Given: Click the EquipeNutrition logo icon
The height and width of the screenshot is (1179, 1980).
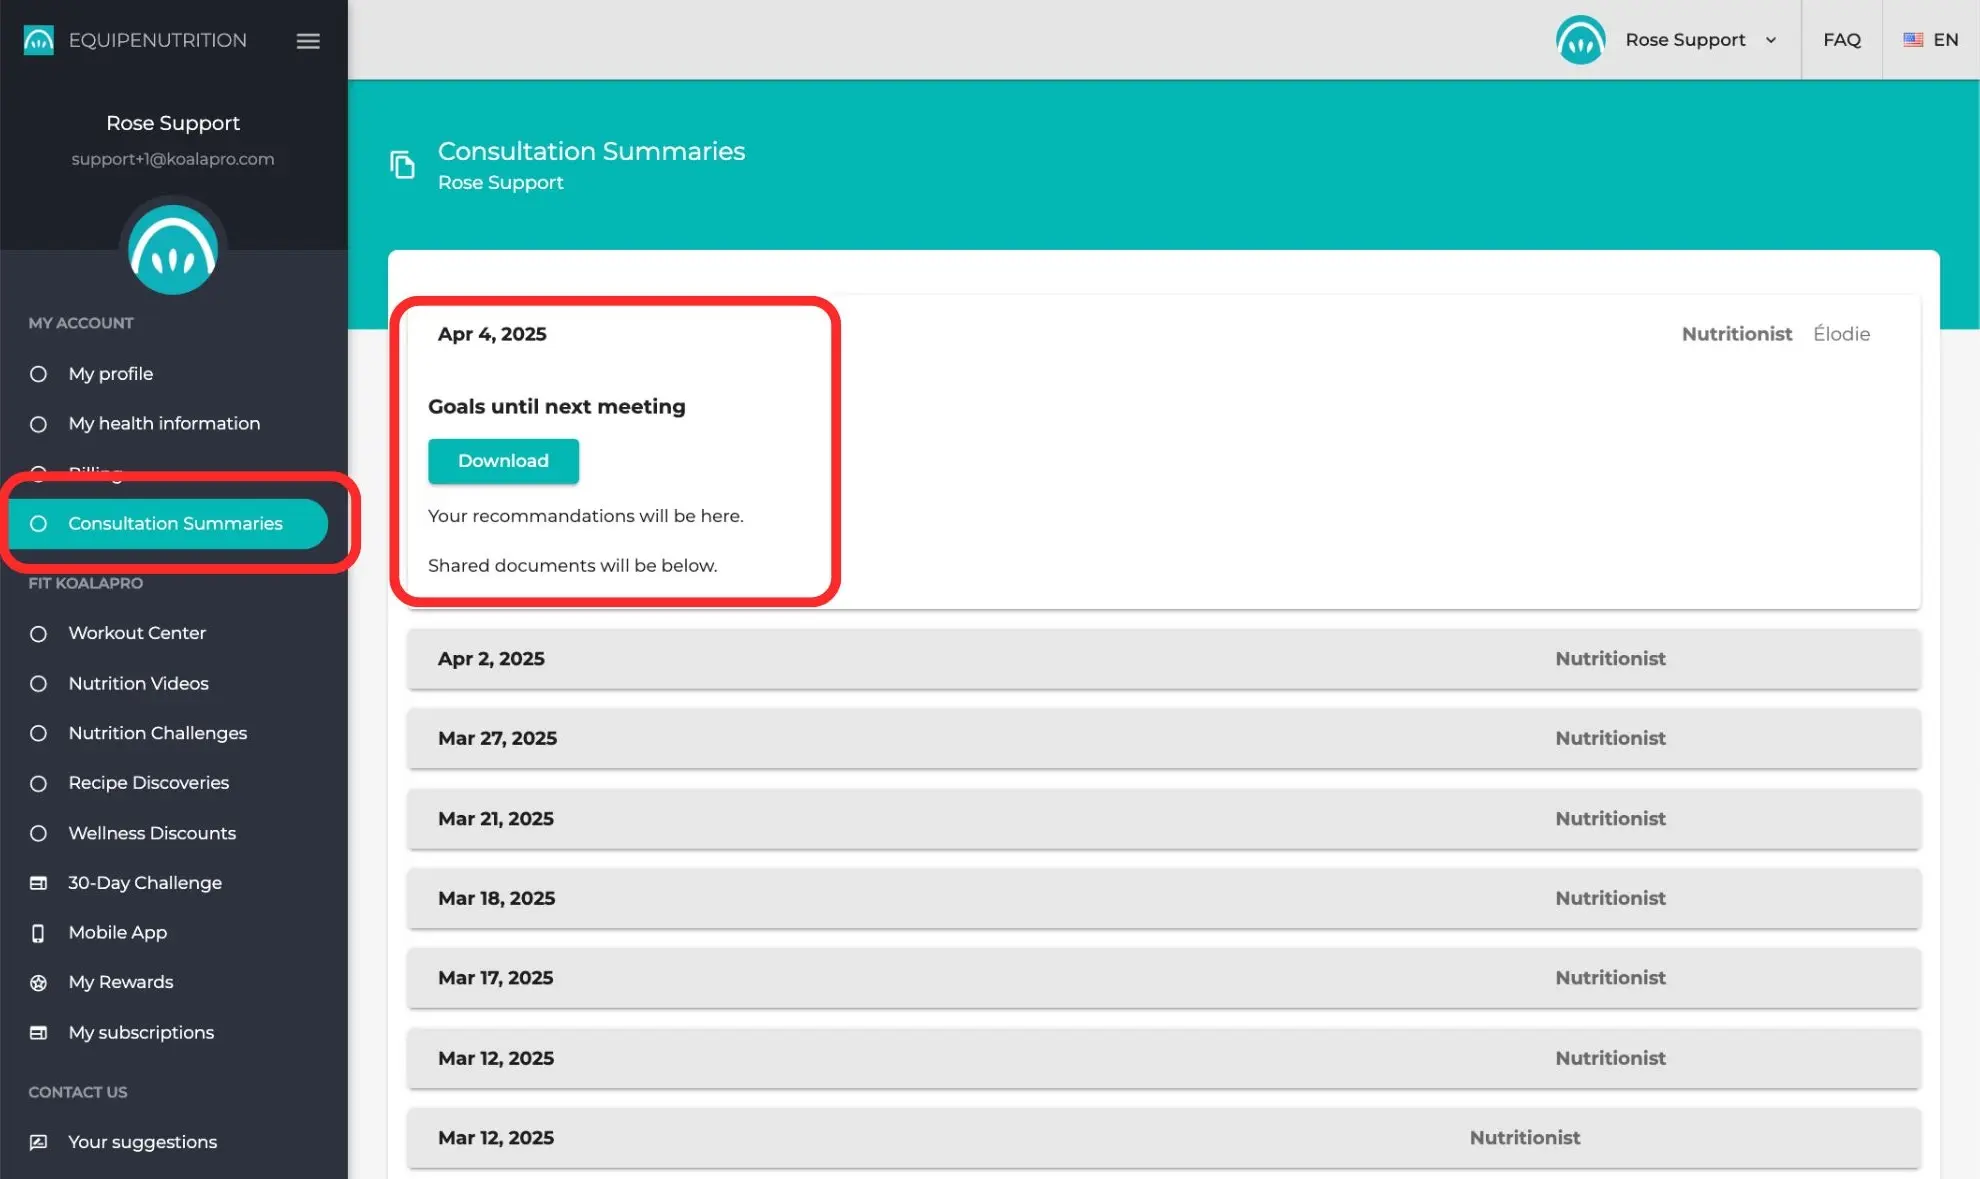Looking at the screenshot, I should (38, 40).
